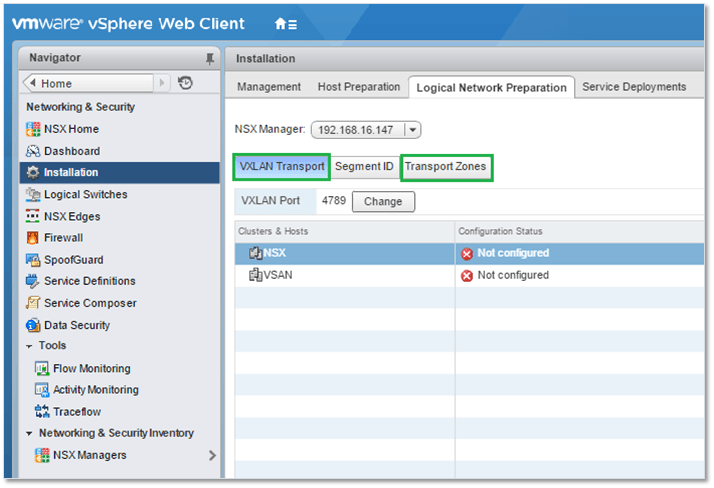The width and height of the screenshot is (714, 488).
Task: Open the Transport Zones sub-tab
Action: click(x=446, y=167)
